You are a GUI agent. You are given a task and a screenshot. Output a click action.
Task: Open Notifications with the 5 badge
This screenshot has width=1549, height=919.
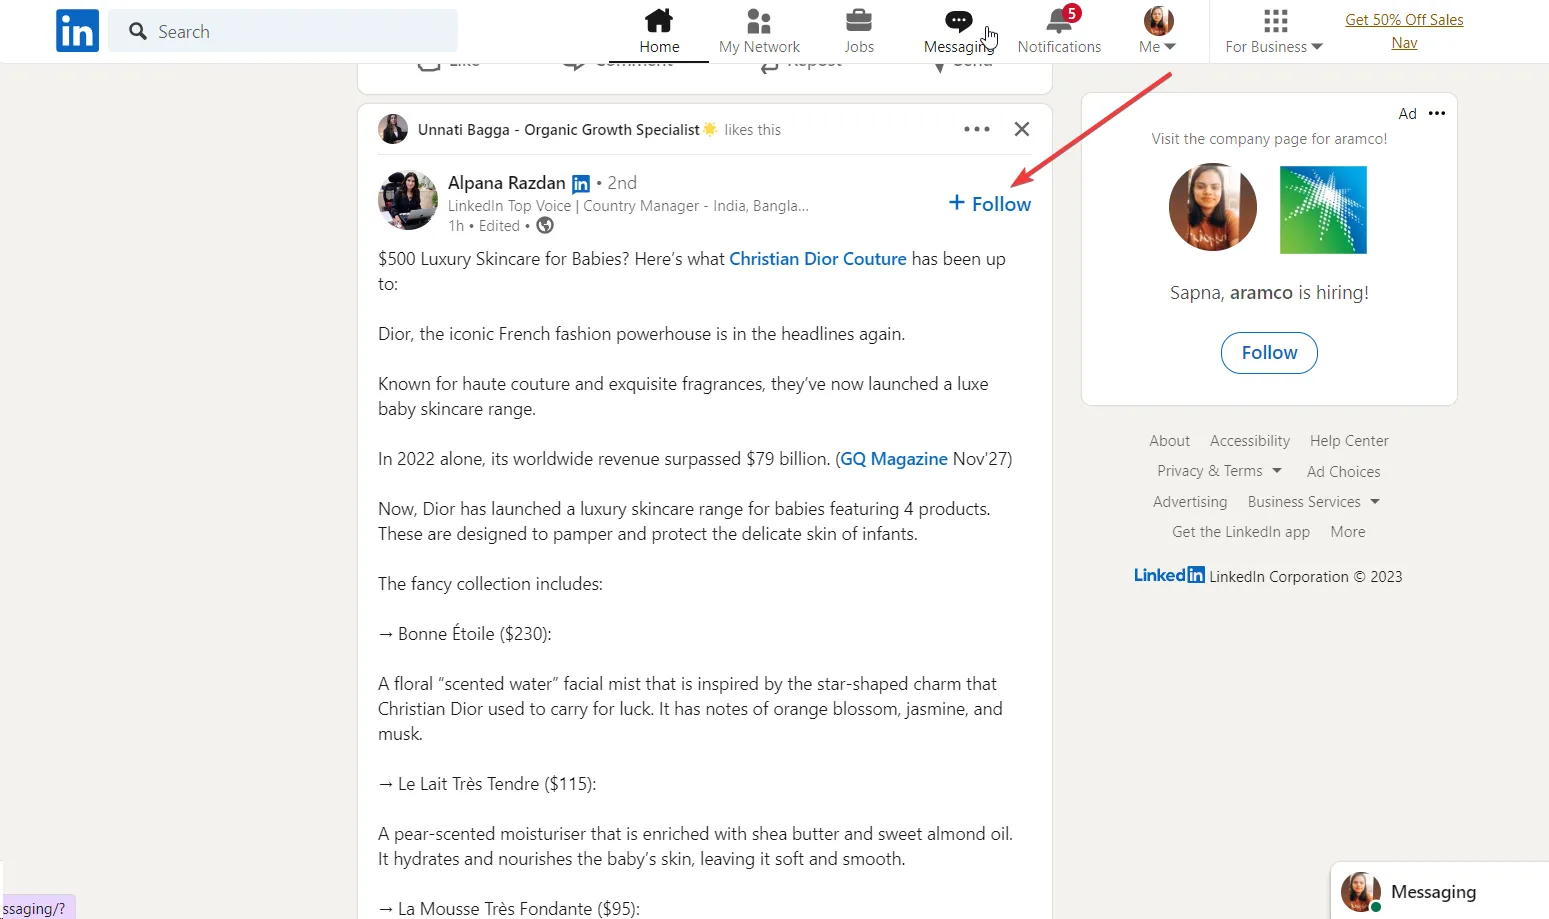pos(1059,31)
